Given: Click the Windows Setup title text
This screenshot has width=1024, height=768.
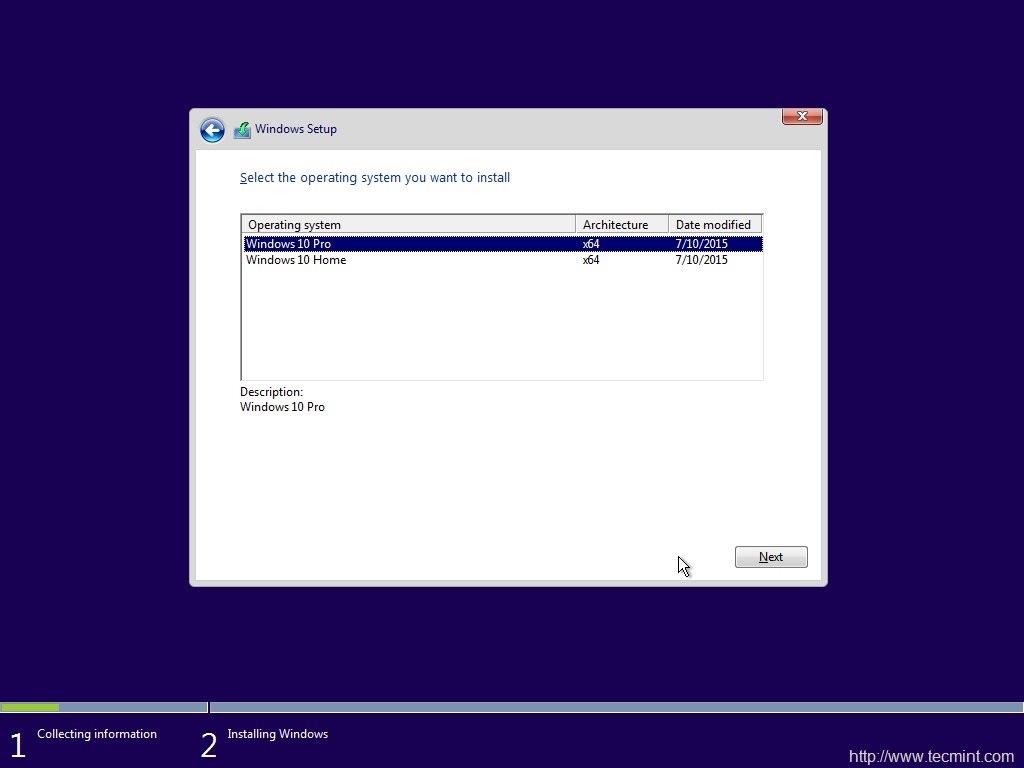Looking at the screenshot, I should pos(296,128).
